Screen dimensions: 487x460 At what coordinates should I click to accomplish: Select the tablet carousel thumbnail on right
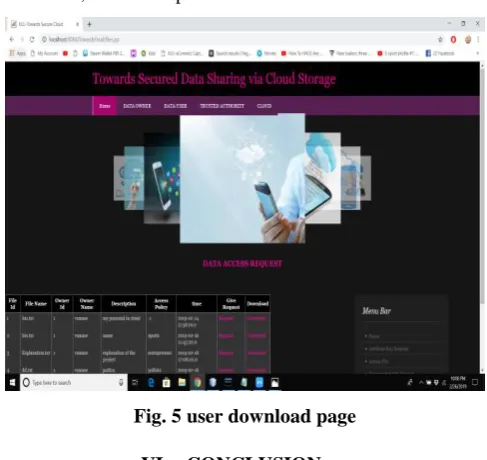[323, 178]
